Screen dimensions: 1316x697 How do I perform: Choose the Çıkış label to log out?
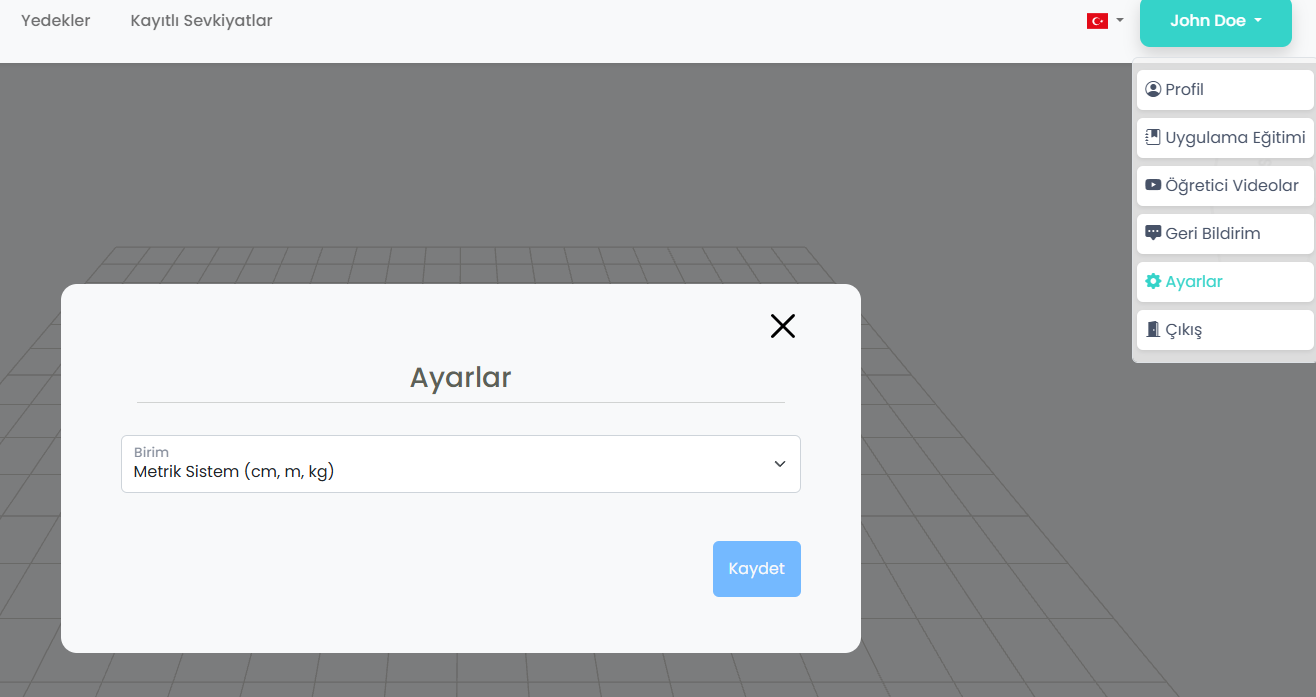pyautogui.click(x=1184, y=329)
